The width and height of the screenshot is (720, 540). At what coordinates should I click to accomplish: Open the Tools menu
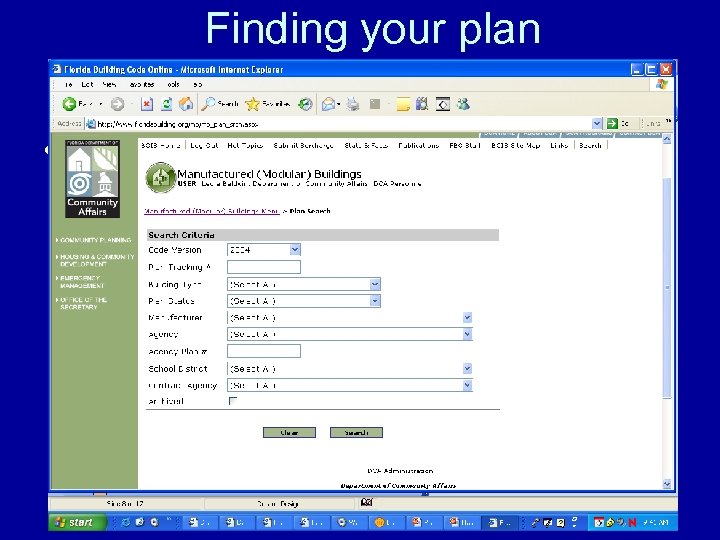tap(173, 84)
